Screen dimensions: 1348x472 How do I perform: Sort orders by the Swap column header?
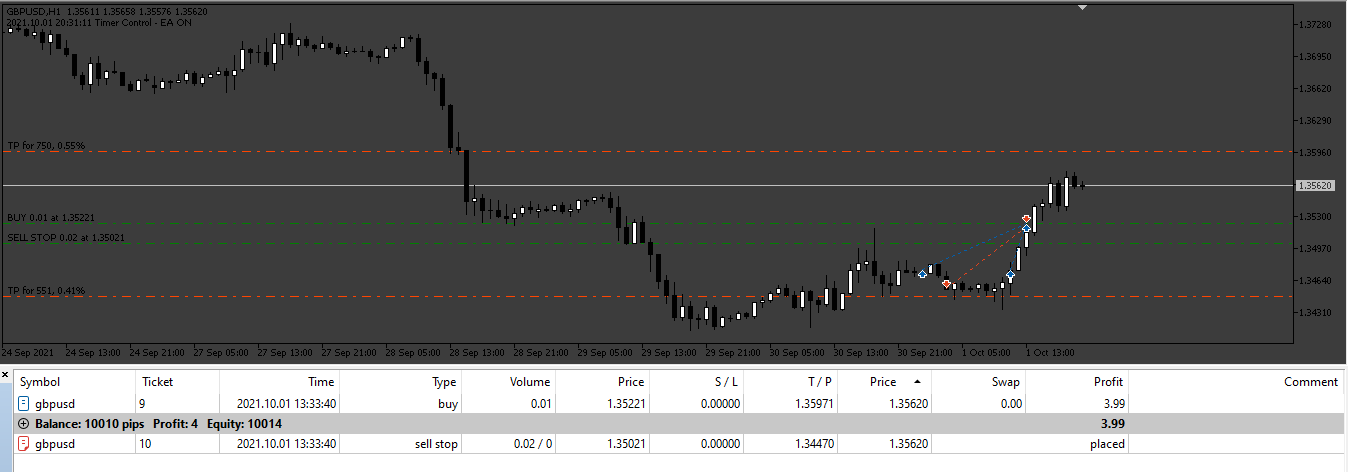coord(1007,381)
